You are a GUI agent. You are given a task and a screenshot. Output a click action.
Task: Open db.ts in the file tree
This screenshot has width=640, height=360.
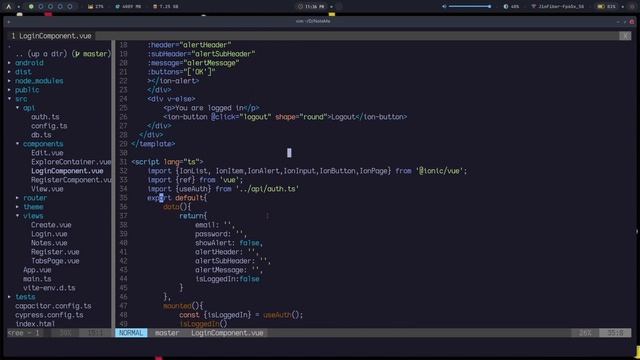point(41,135)
